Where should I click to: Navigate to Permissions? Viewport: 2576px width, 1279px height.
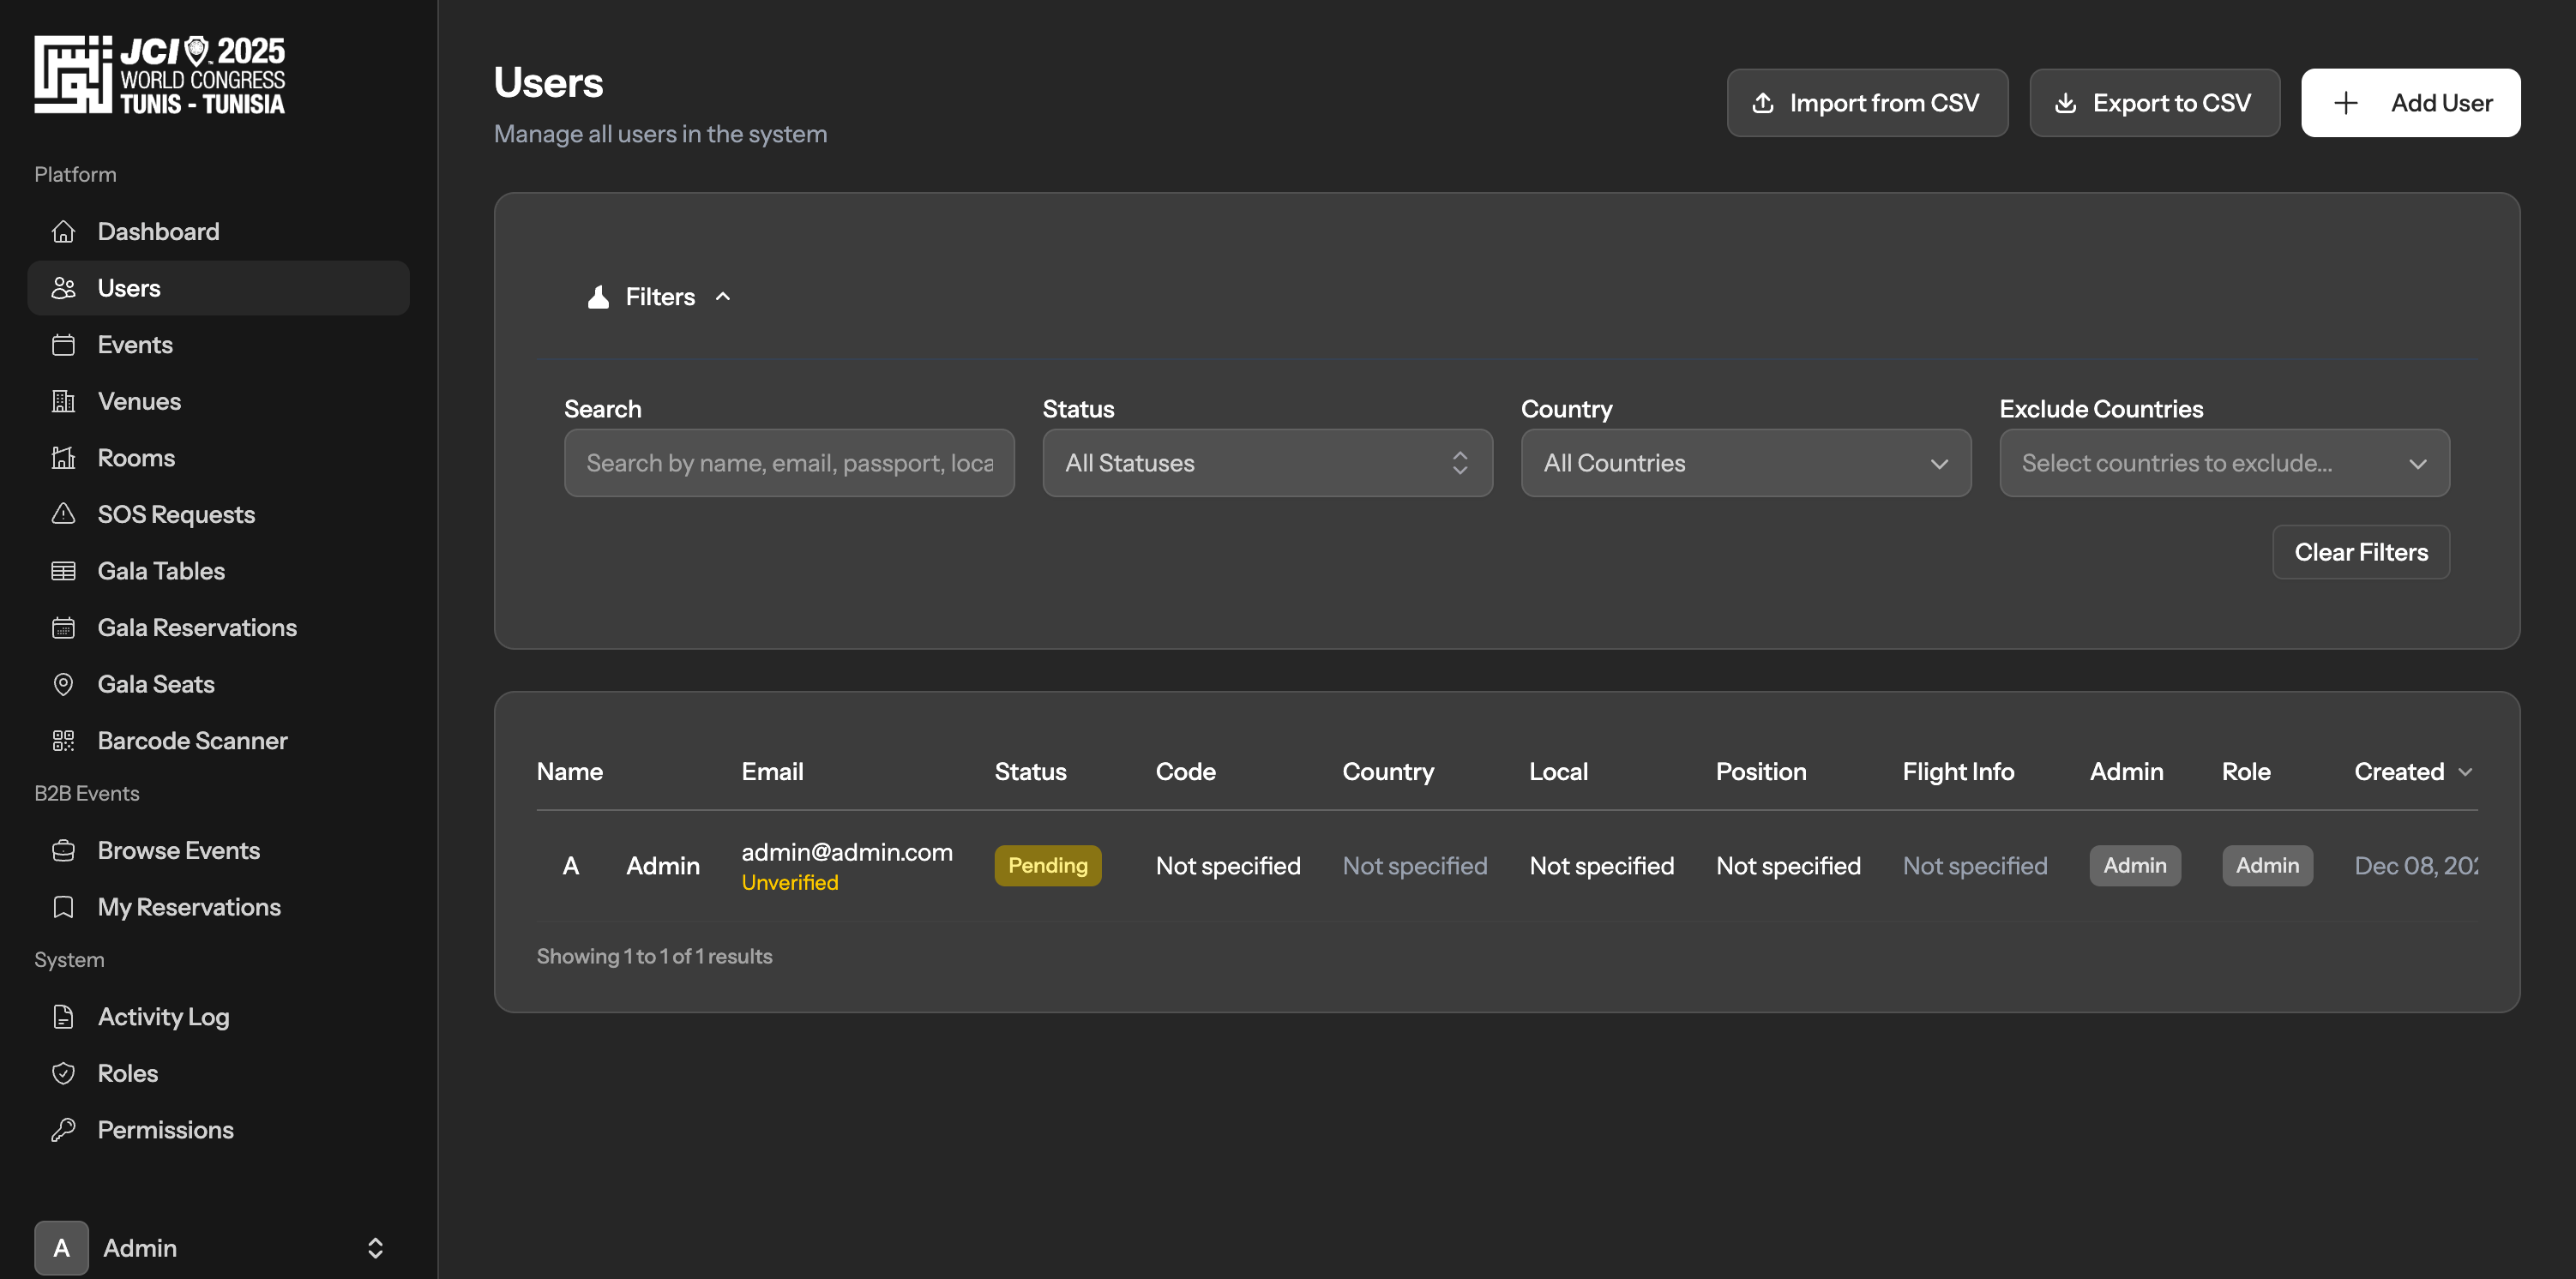[218, 1130]
